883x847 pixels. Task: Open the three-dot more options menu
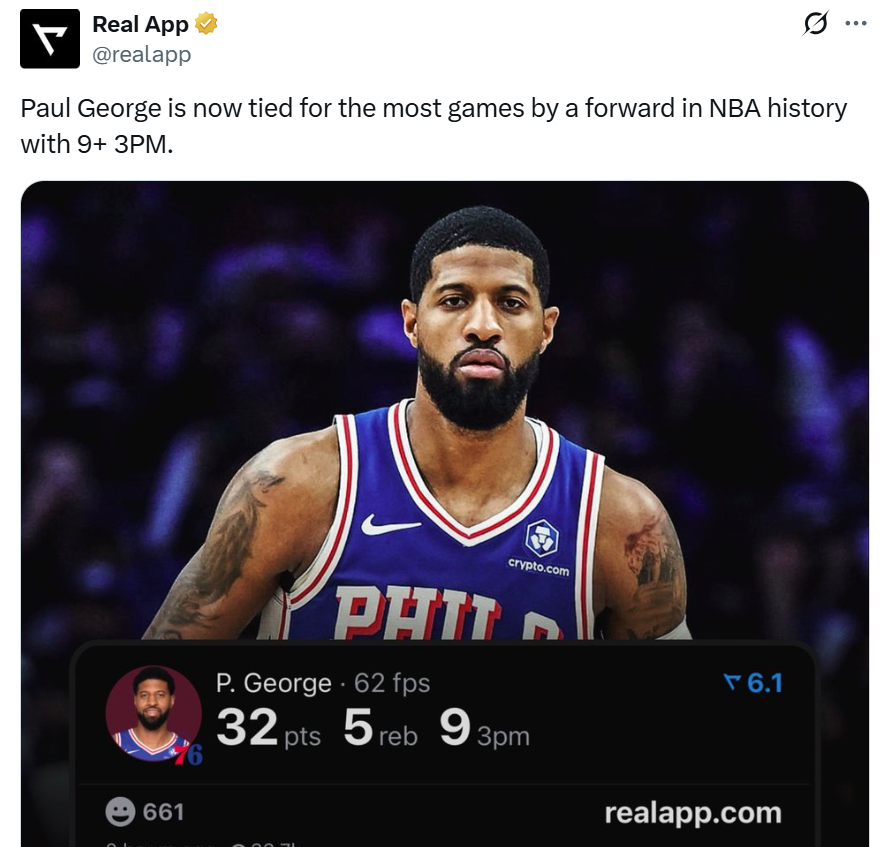coord(856,23)
